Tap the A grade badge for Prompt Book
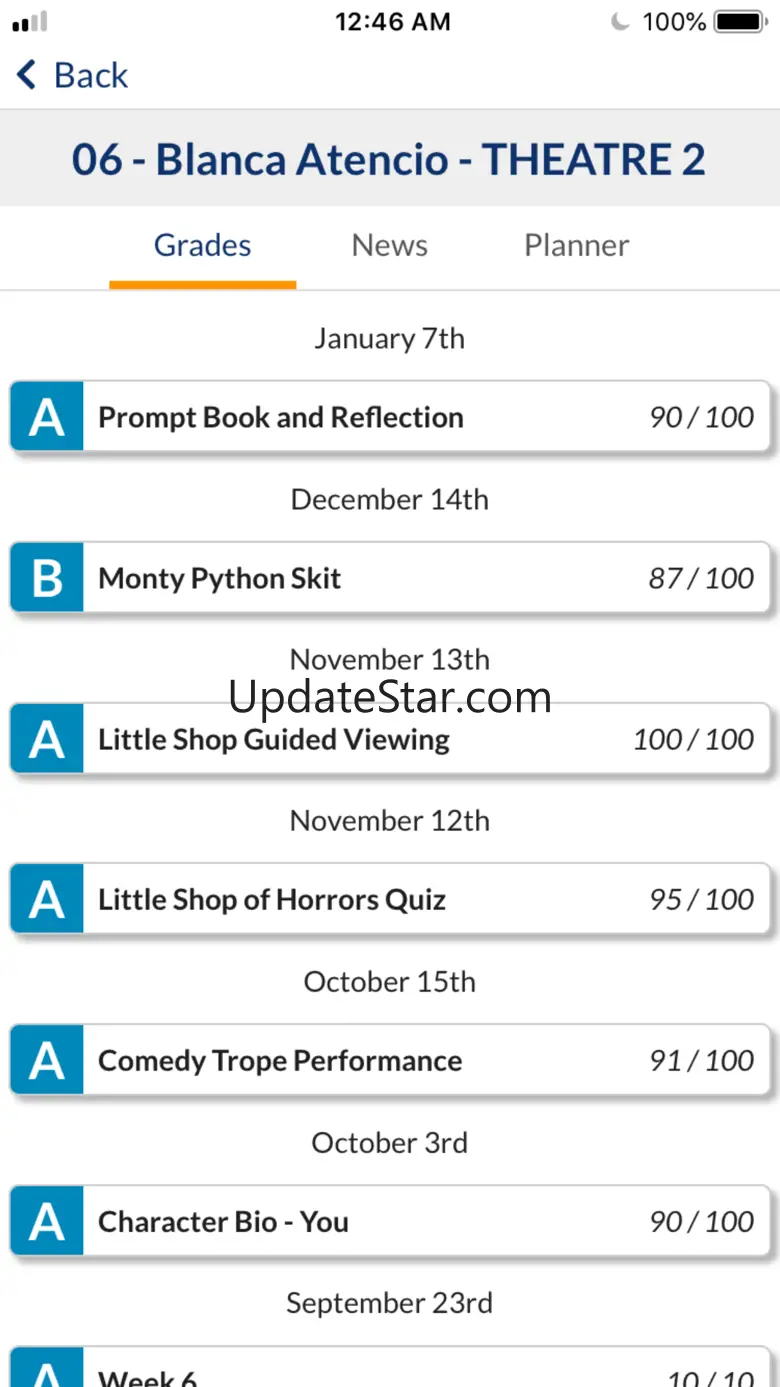 click(x=47, y=417)
